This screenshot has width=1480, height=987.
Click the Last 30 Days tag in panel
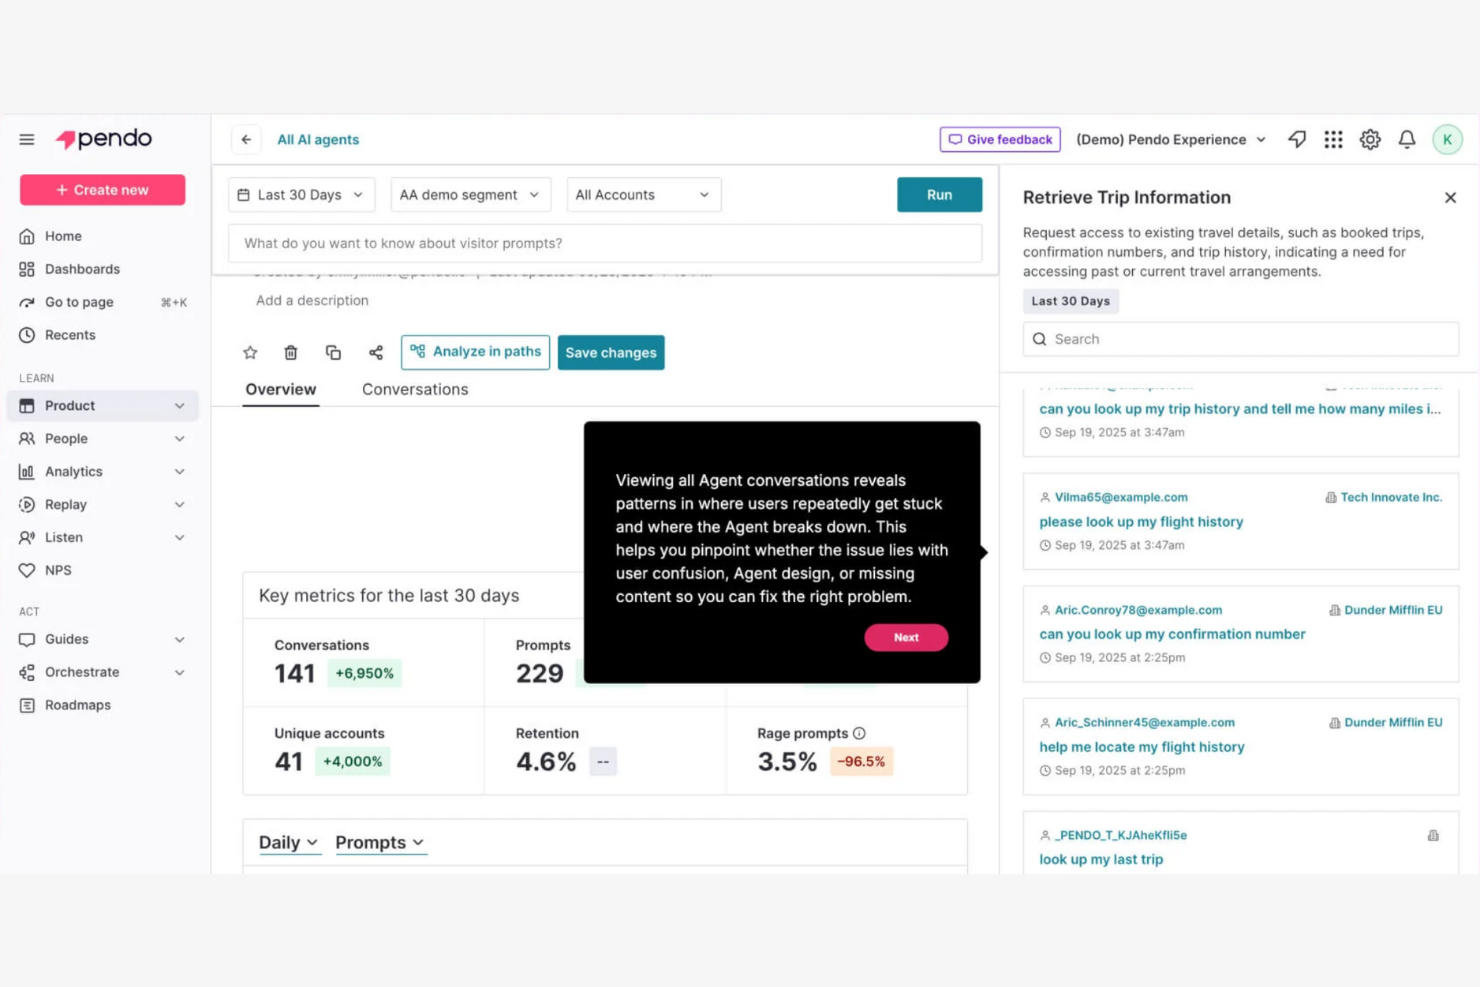click(1071, 301)
